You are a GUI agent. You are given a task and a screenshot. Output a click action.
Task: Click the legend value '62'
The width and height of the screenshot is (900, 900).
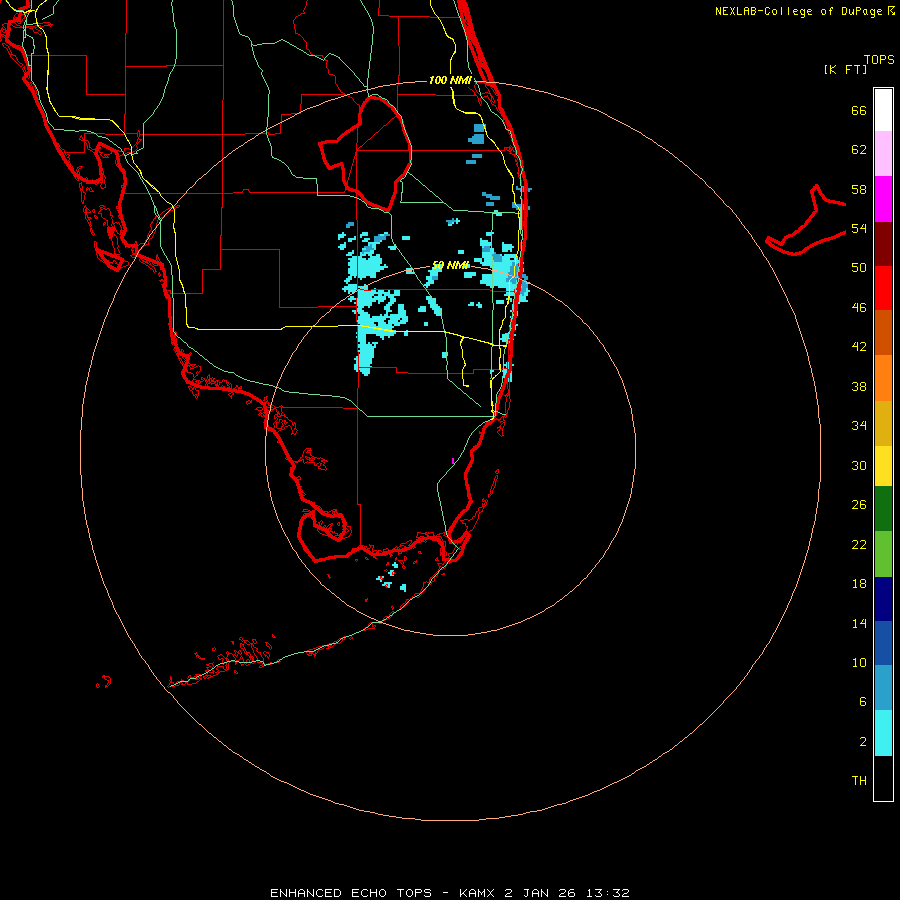coord(859,149)
